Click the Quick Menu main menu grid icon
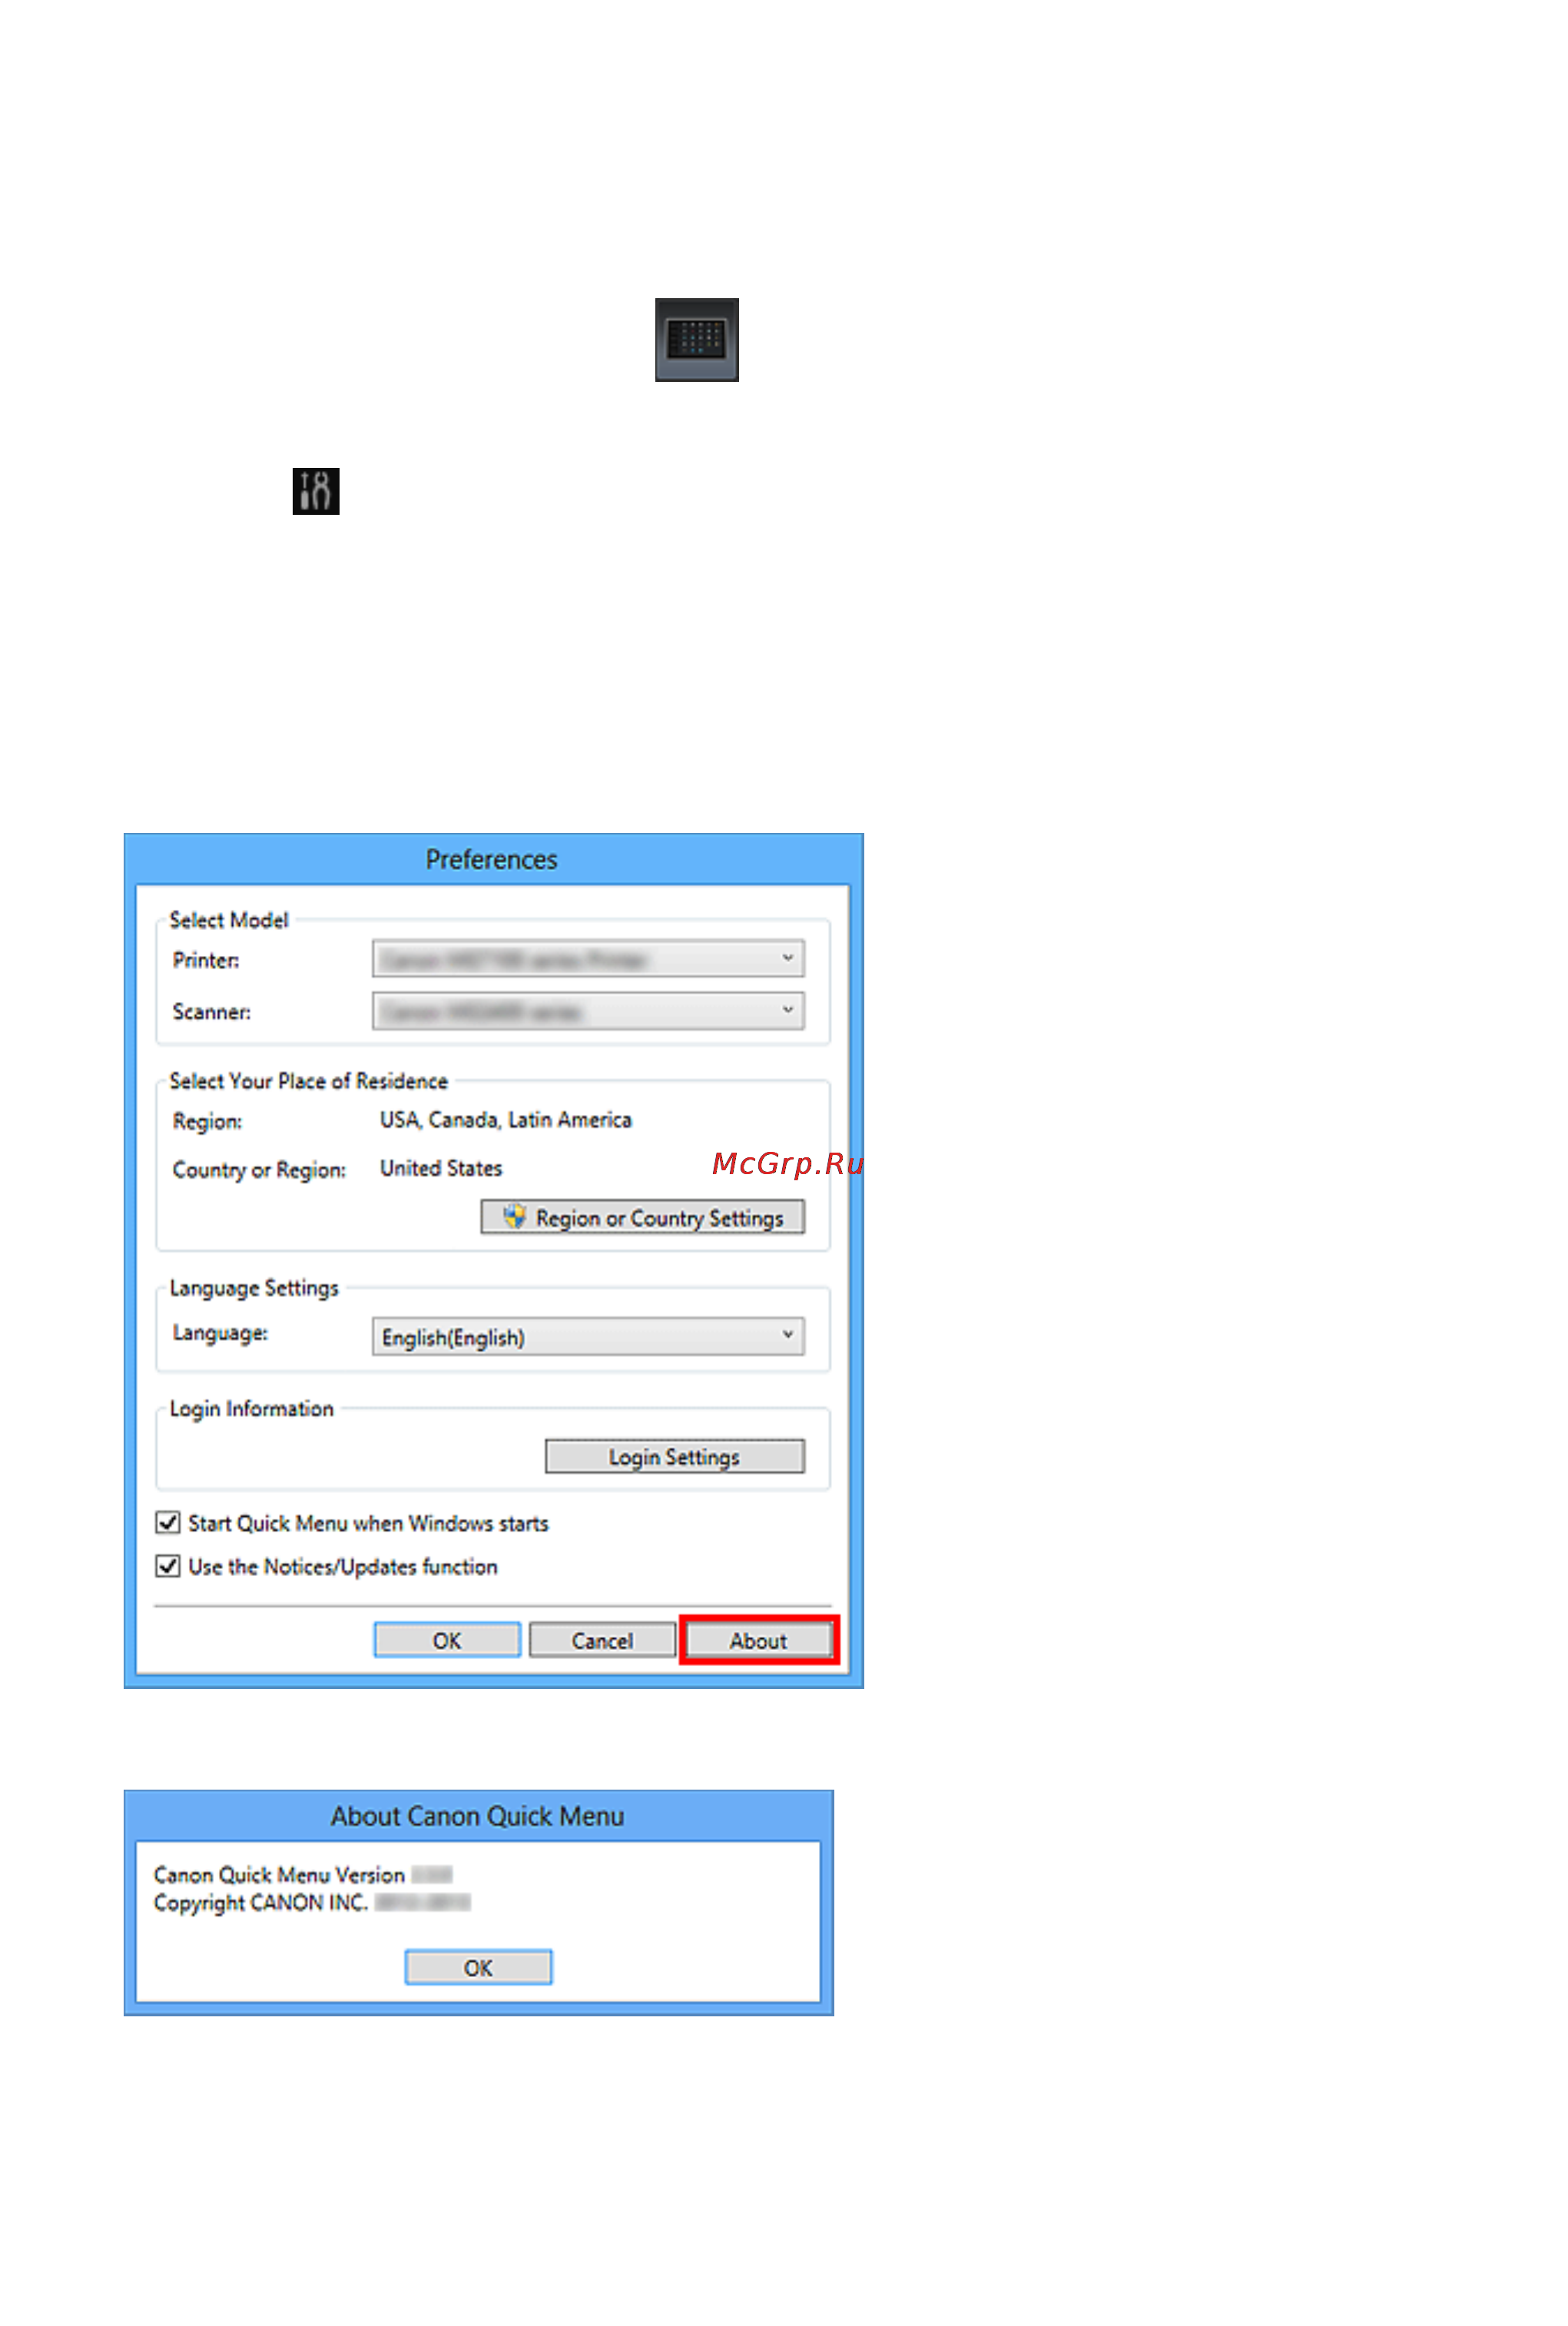Screen dimensions: 1568x2326 pos(696,339)
